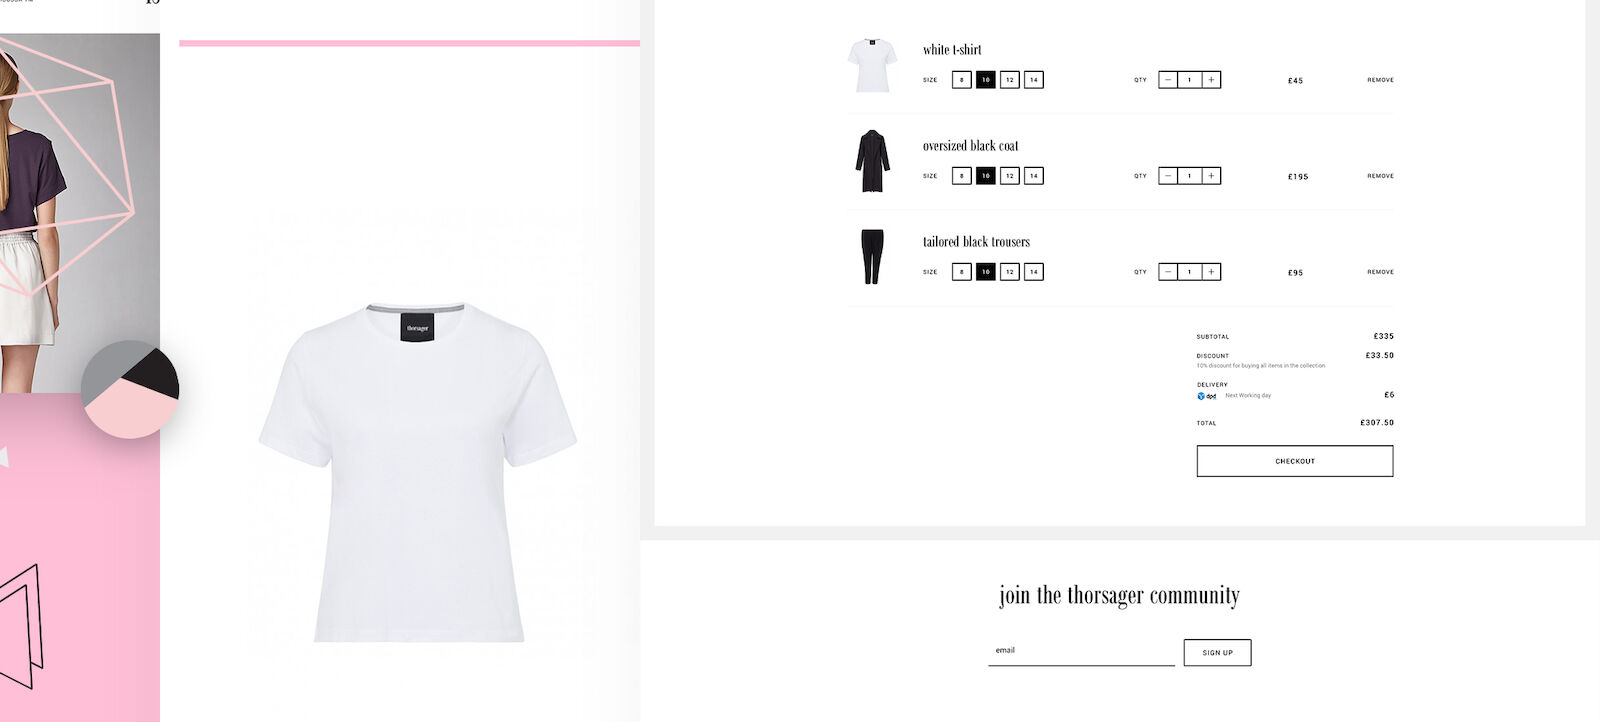Image resolution: width=1600 pixels, height=722 pixels.
Task: Decrease oversized black coat quantity
Action: [x=1168, y=176]
